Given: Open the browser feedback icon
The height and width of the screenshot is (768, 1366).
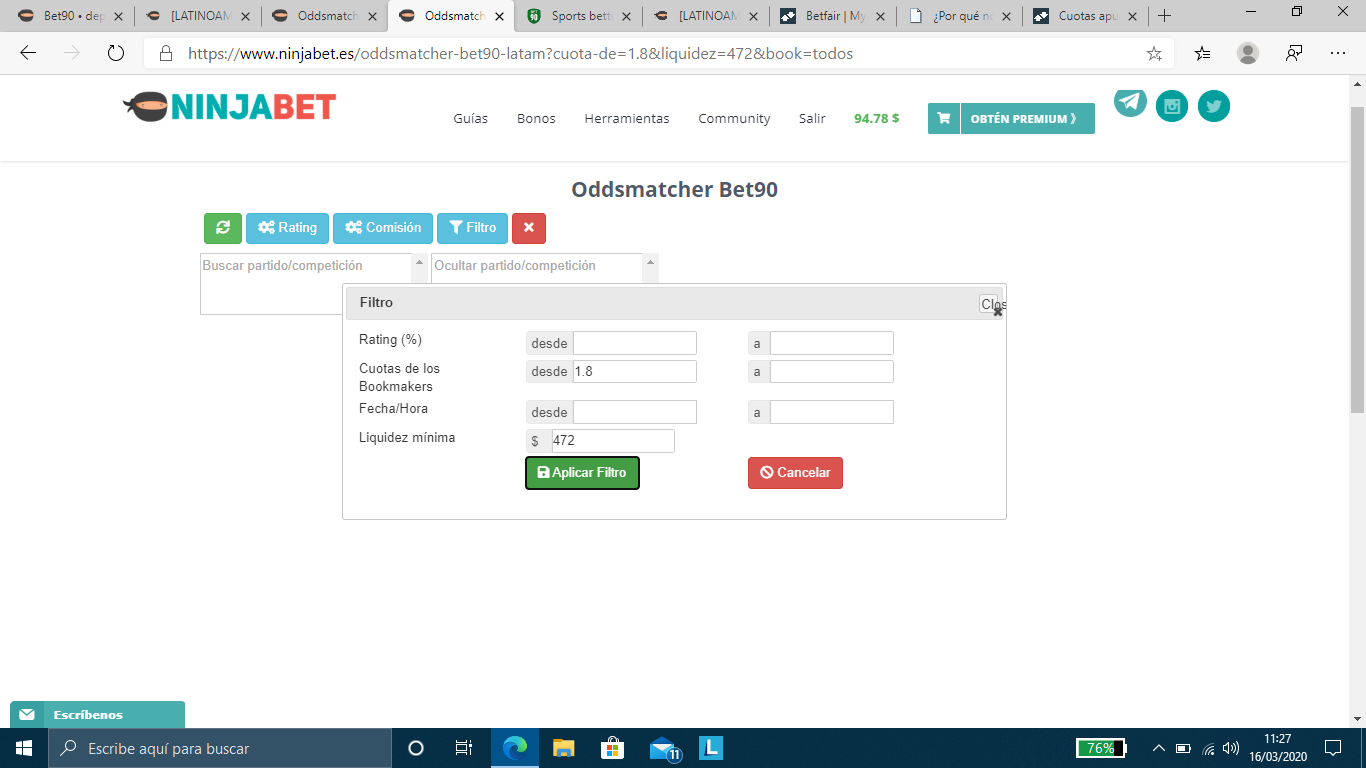Looking at the screenshot, I should 1294,54.
